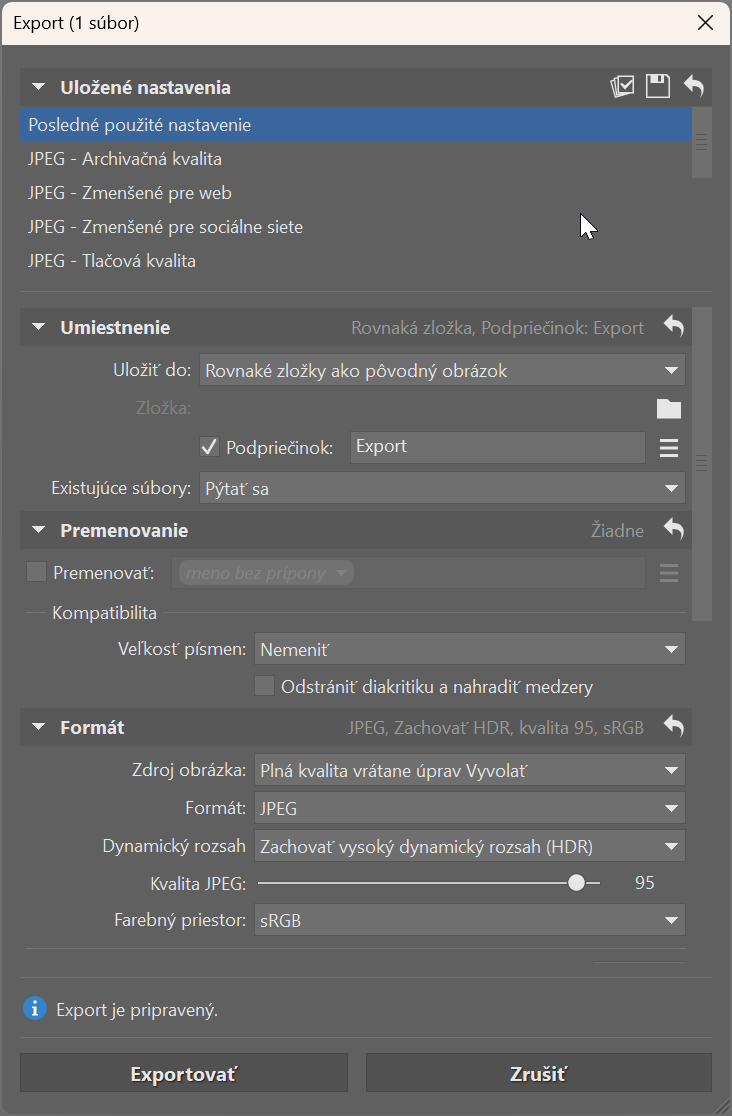This screenshot has width=732, height=1116.
Task: Reset the Premenovanie section with the arrow
Action: 674,530
